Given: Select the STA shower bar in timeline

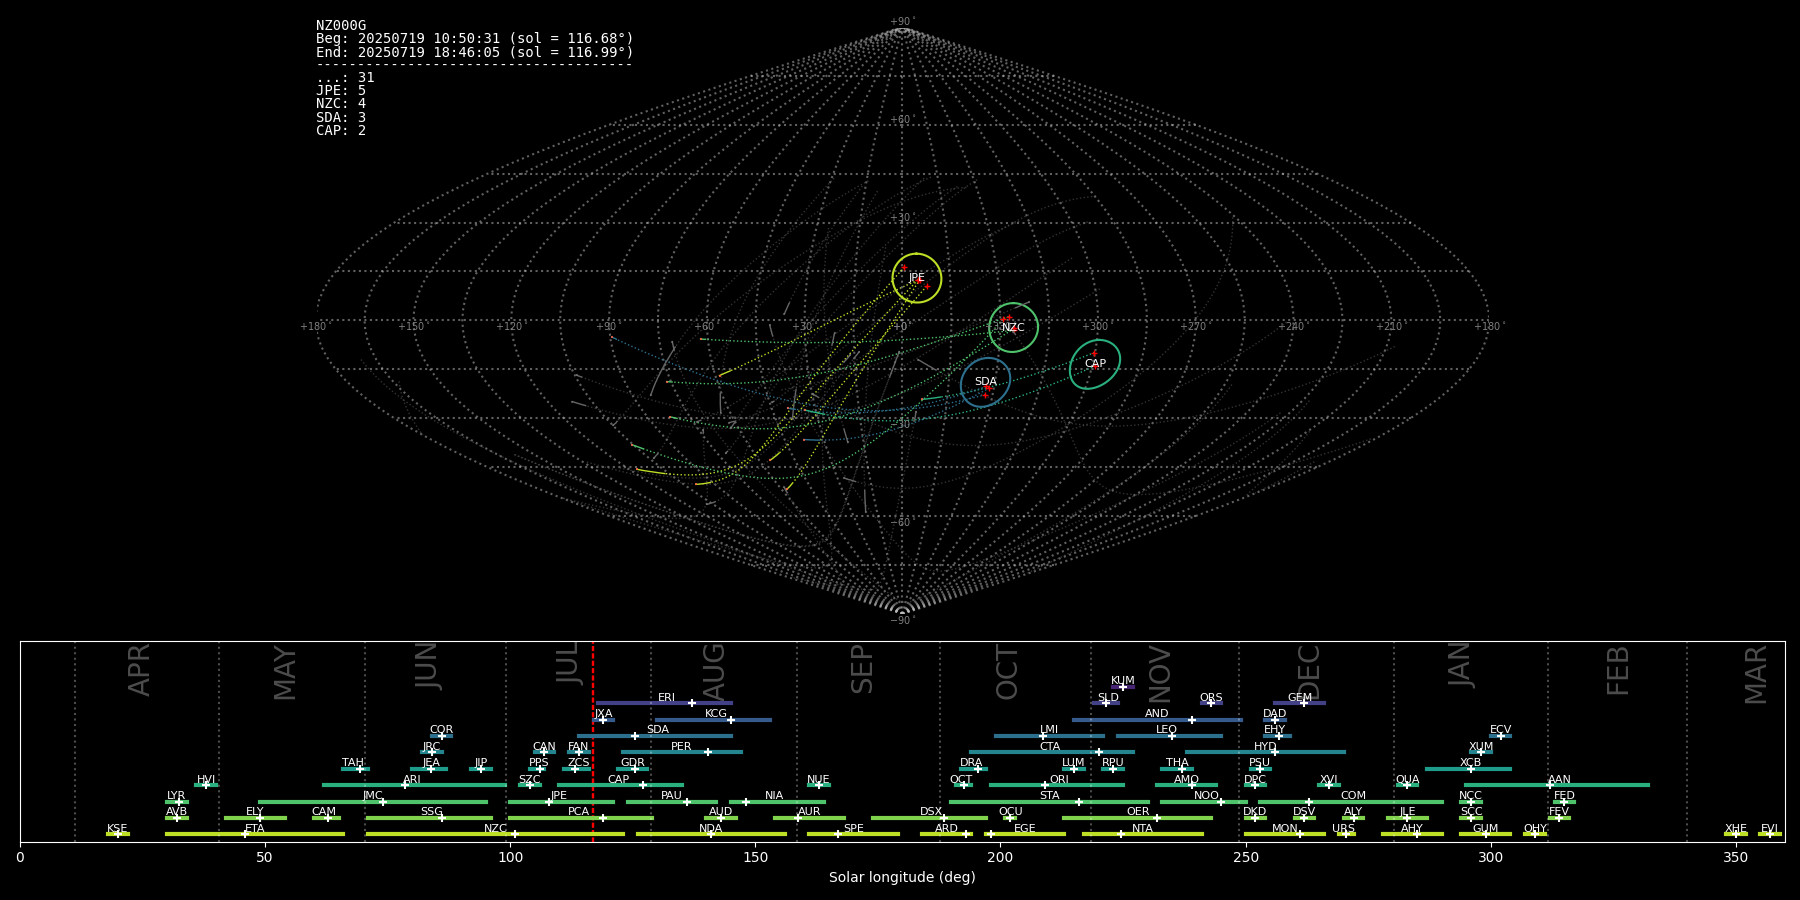Looking at the screenshot, I should [x=1050, y=802].
